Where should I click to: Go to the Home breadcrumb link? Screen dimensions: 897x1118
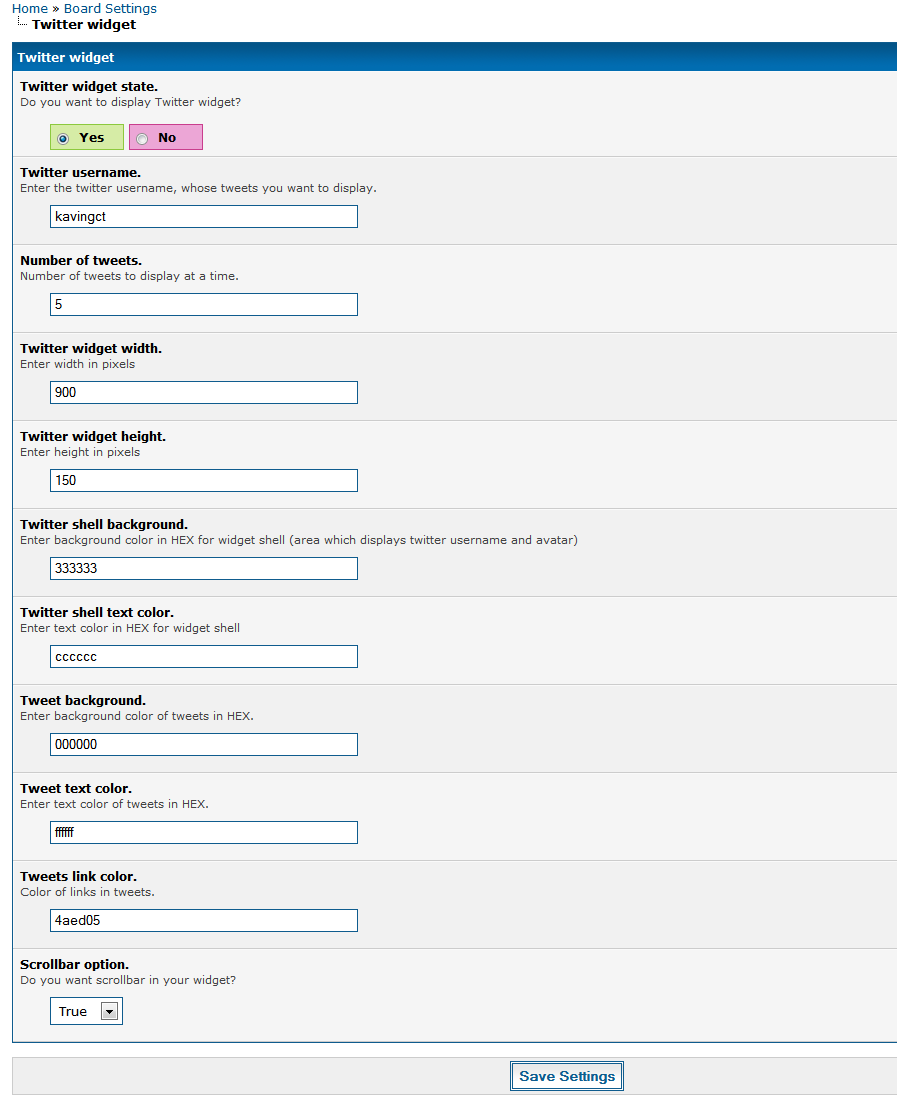pos(30,8)
